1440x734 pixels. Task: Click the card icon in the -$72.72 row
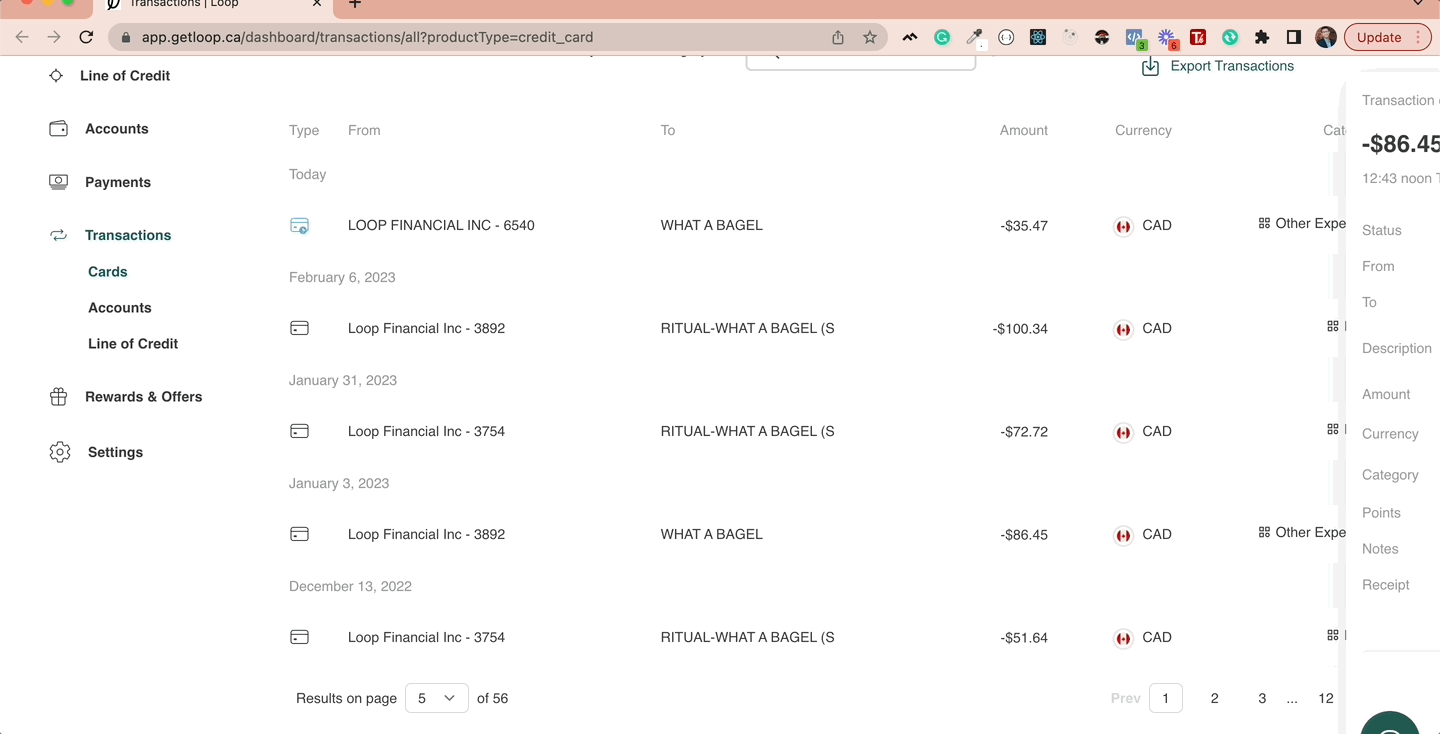click(299, 431)
